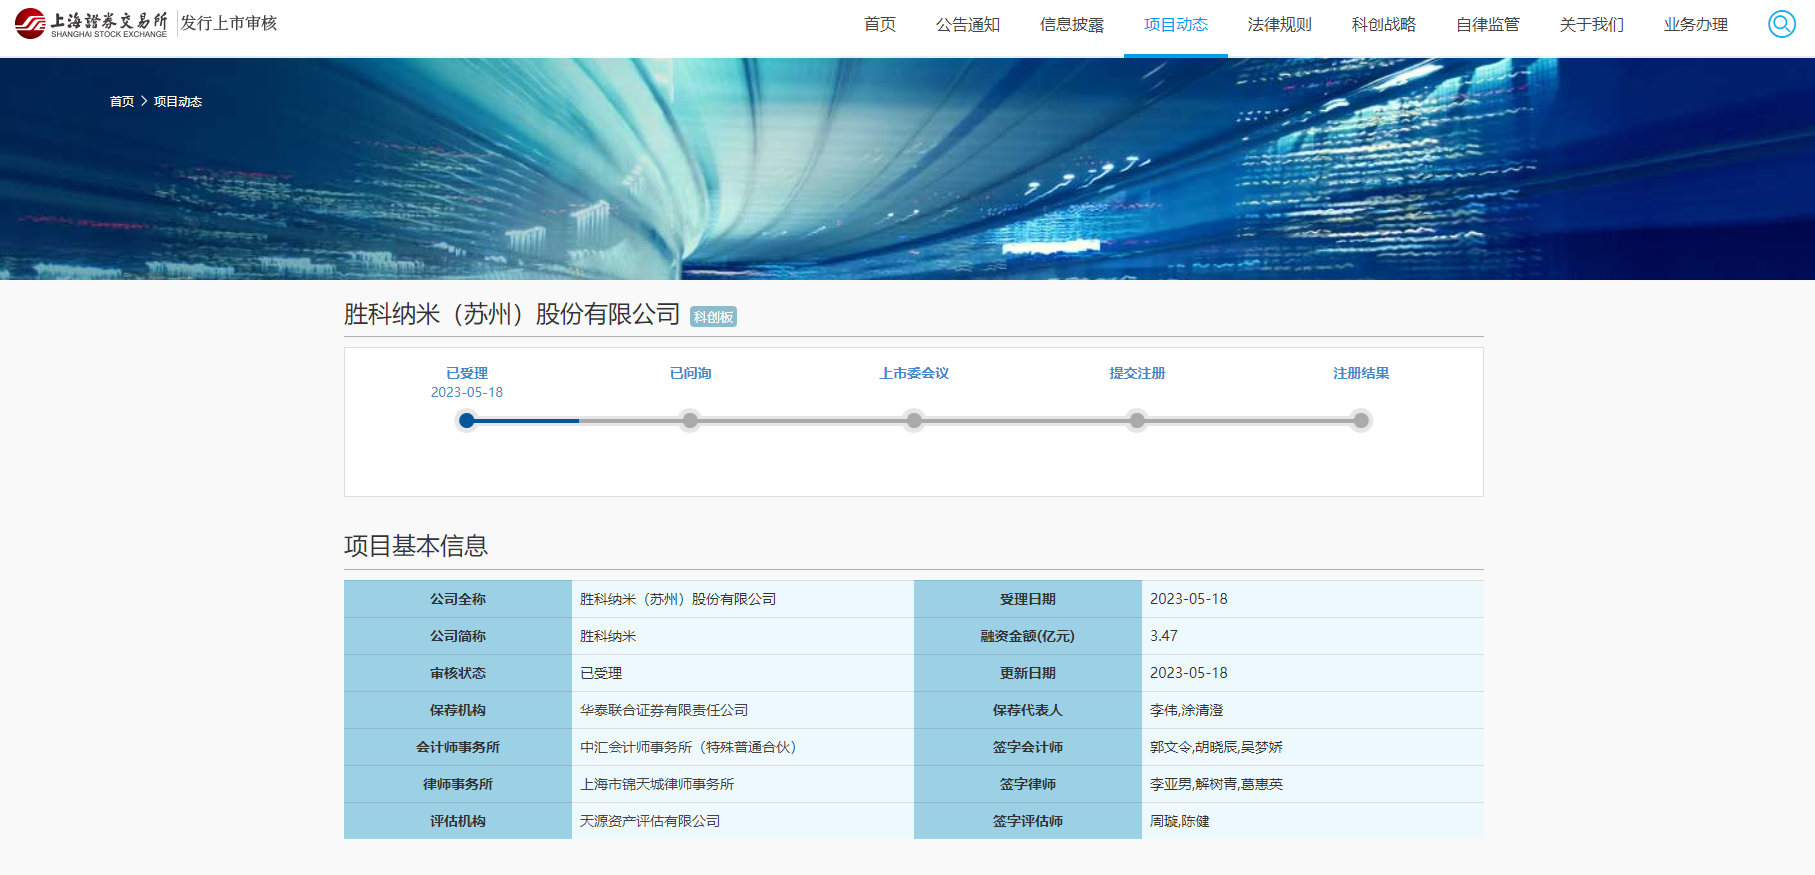Click the 公司全称 label cell
This screenshot has height=875, width=1815.
(x=458, y=599)
